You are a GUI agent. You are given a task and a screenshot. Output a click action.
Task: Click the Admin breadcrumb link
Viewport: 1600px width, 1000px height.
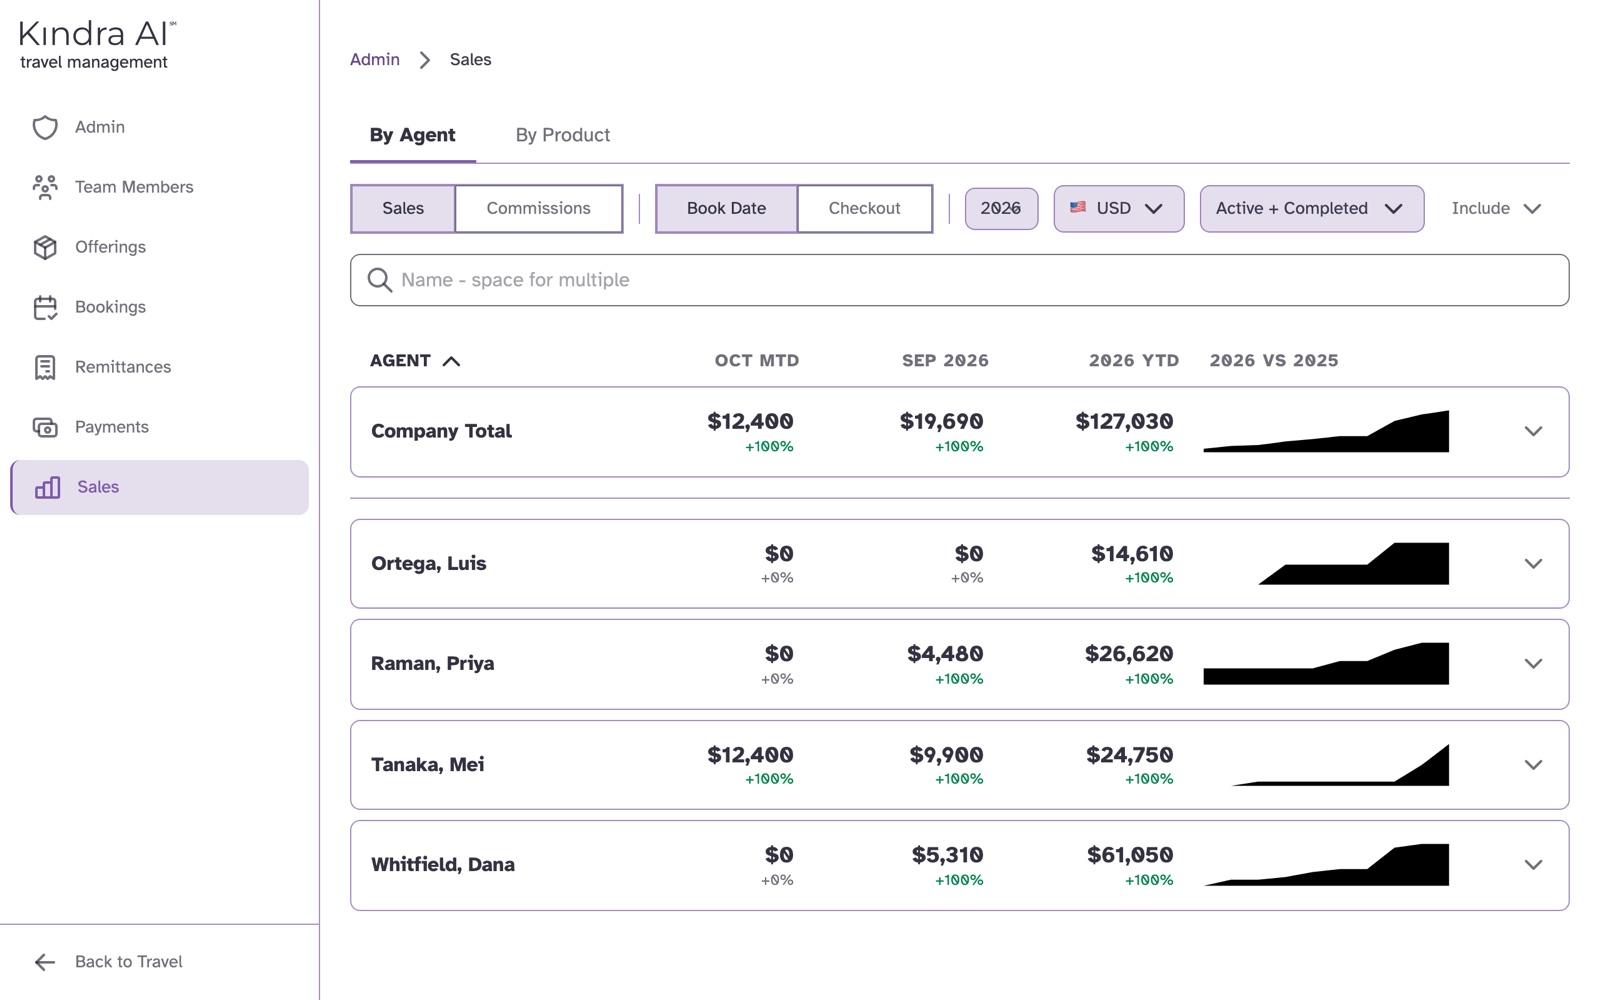coord(375,60)
